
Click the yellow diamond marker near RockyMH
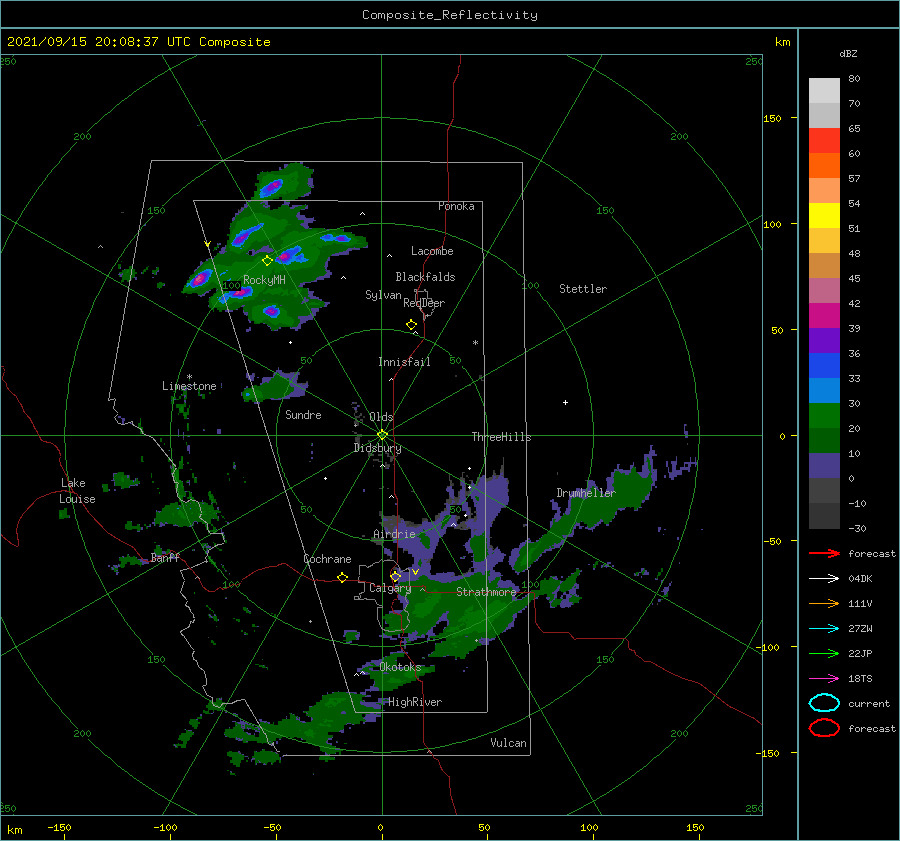click(267, 261)
